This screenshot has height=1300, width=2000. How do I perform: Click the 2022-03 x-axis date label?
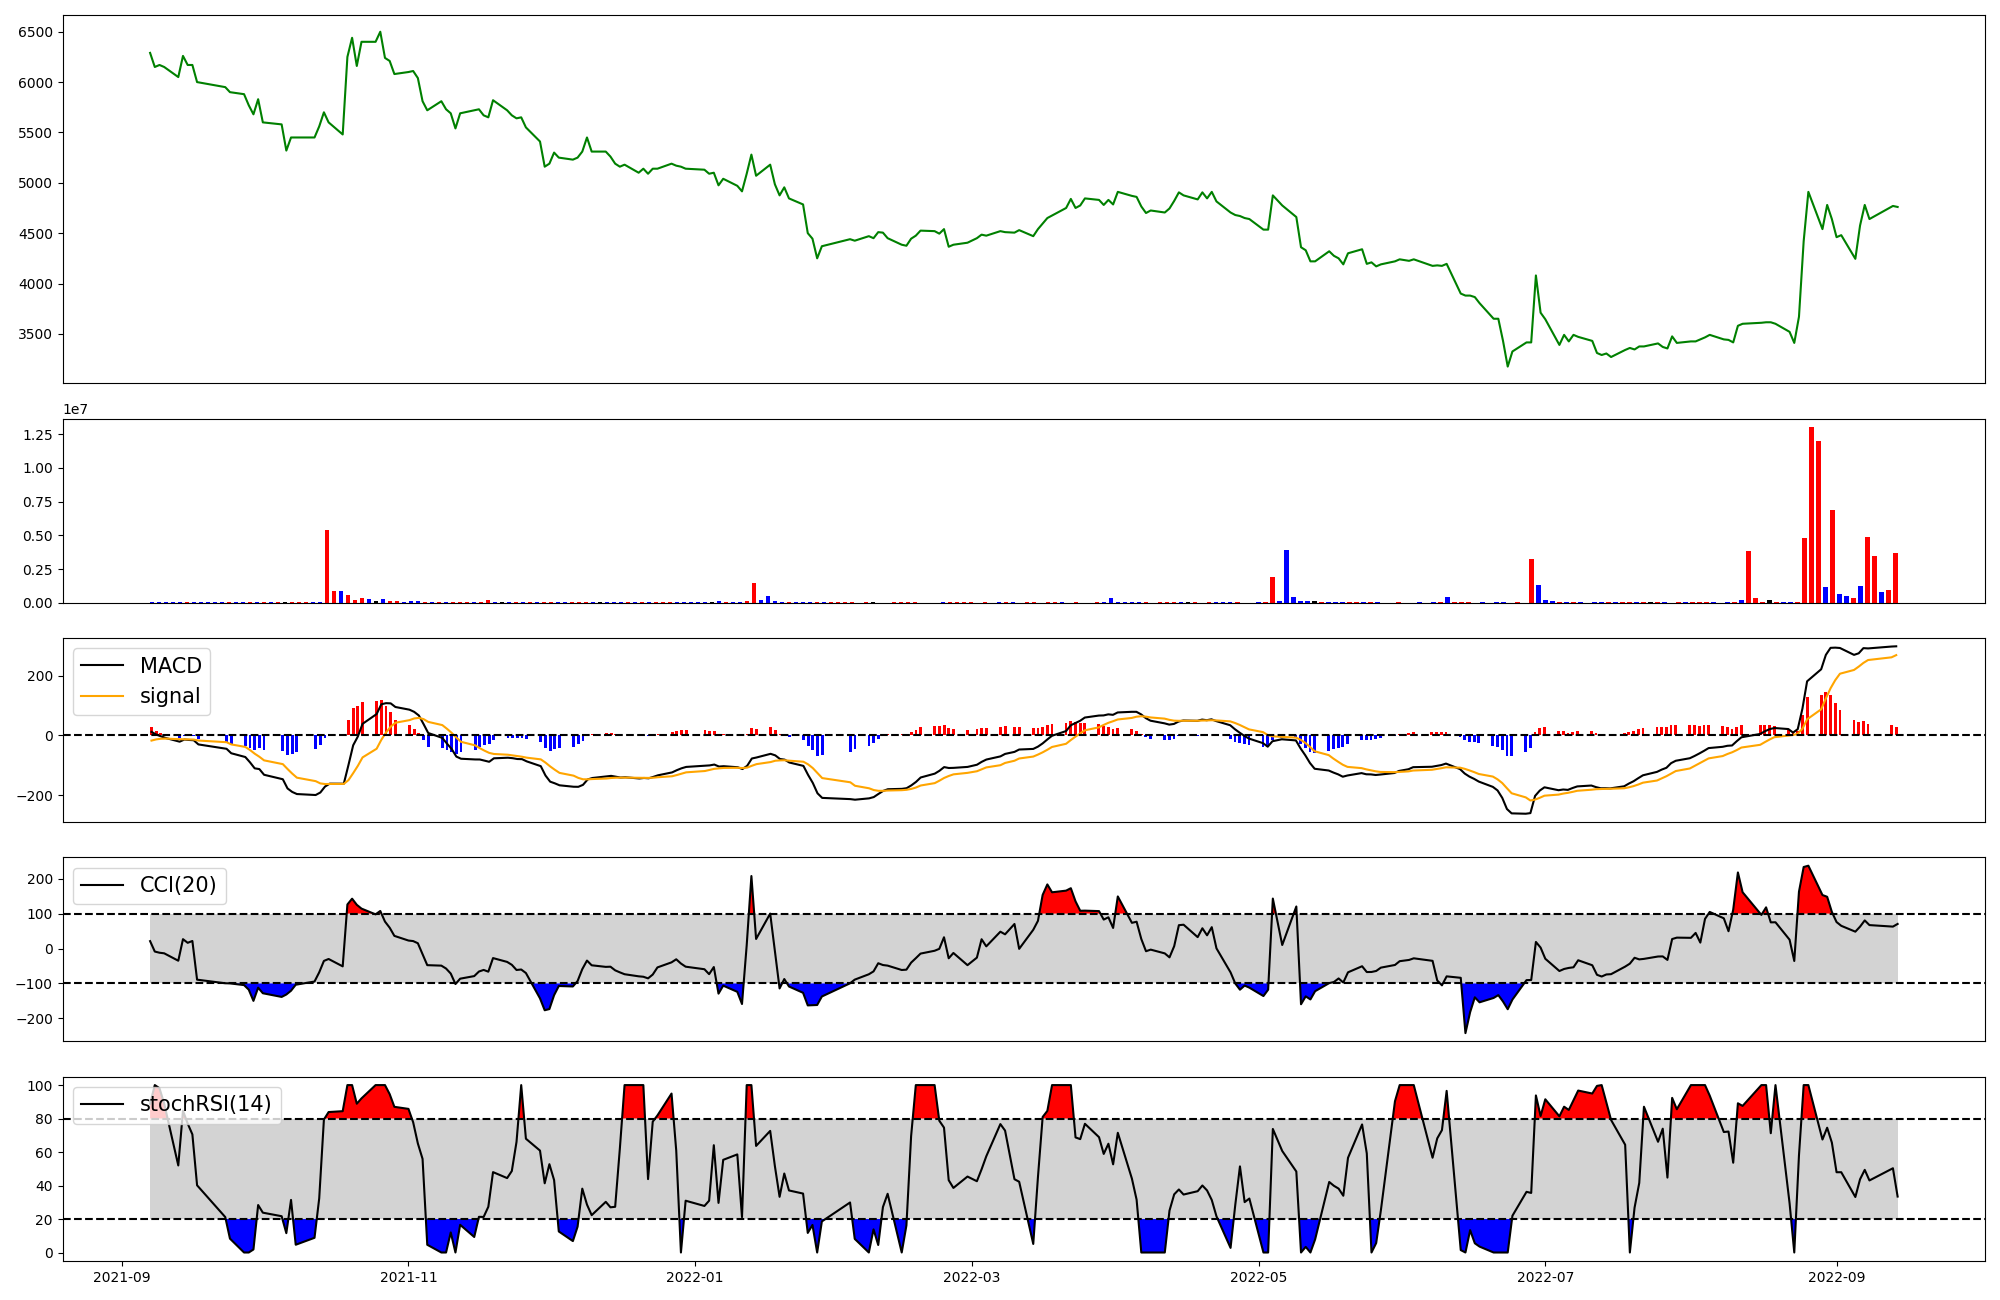pos(971,1277)
